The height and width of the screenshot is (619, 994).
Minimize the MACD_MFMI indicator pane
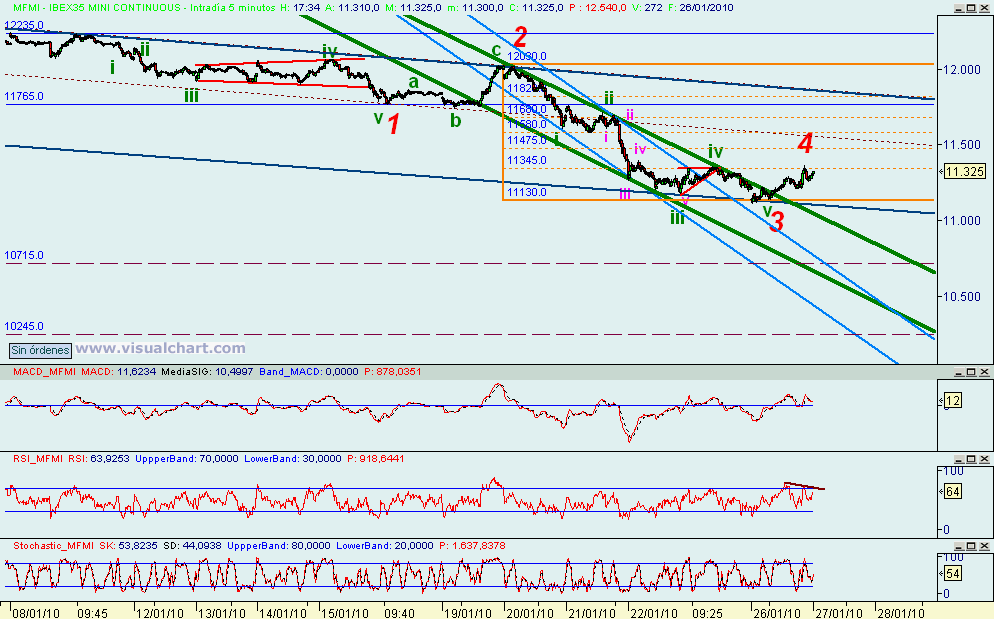coord(958,372)
